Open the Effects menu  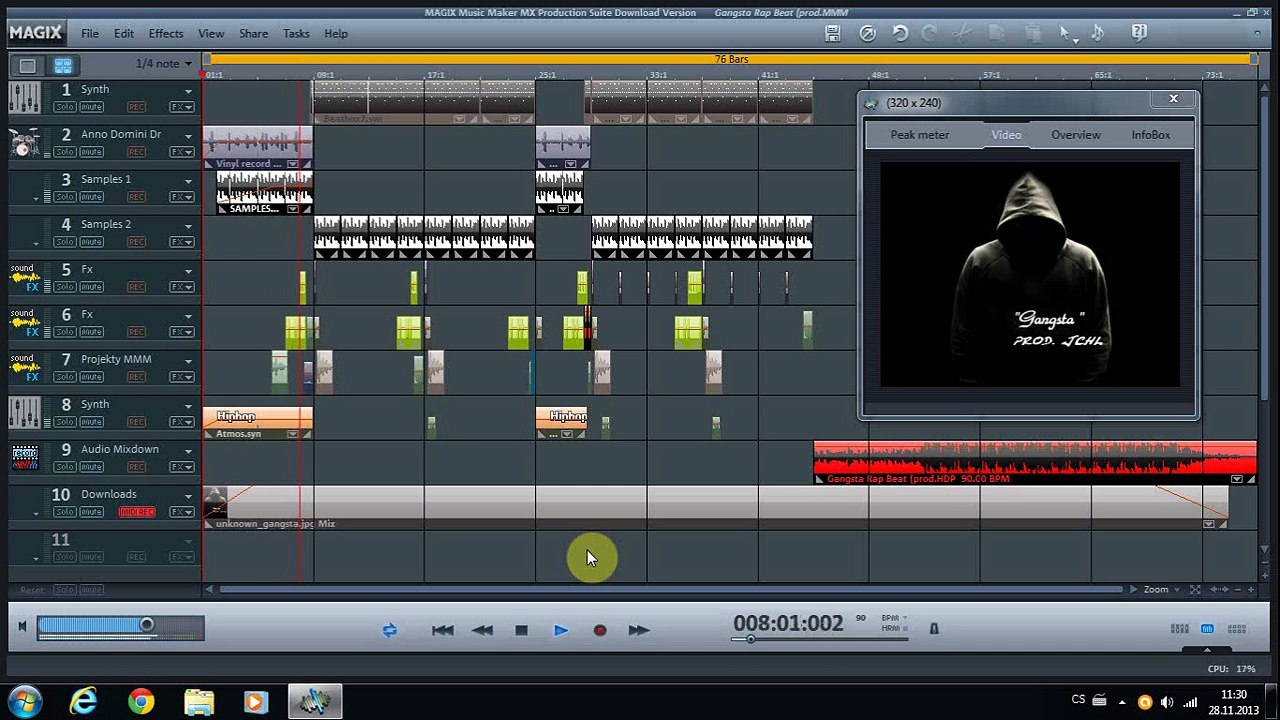166,34
